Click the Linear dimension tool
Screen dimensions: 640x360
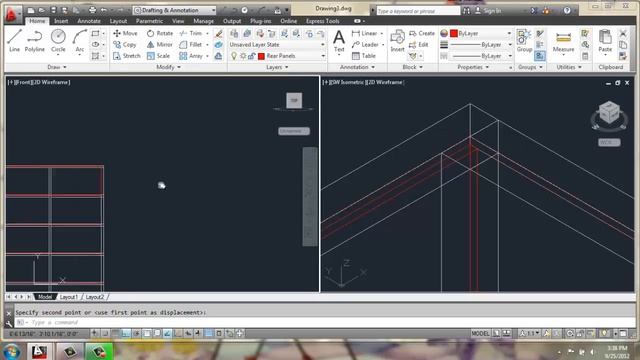pos(364,33)
